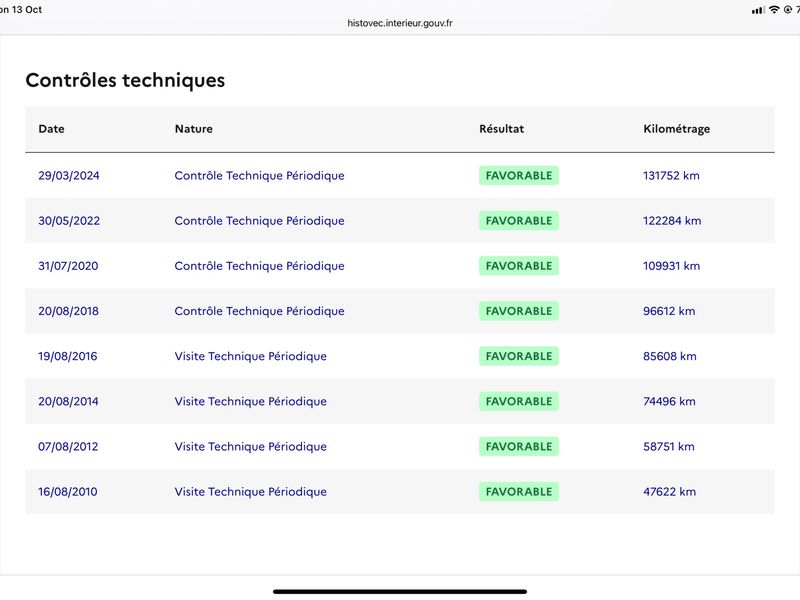Tap the Wi-Fi status icon
Image resolution: width=800 pixels, height=600 pixels.
[774, 9]
